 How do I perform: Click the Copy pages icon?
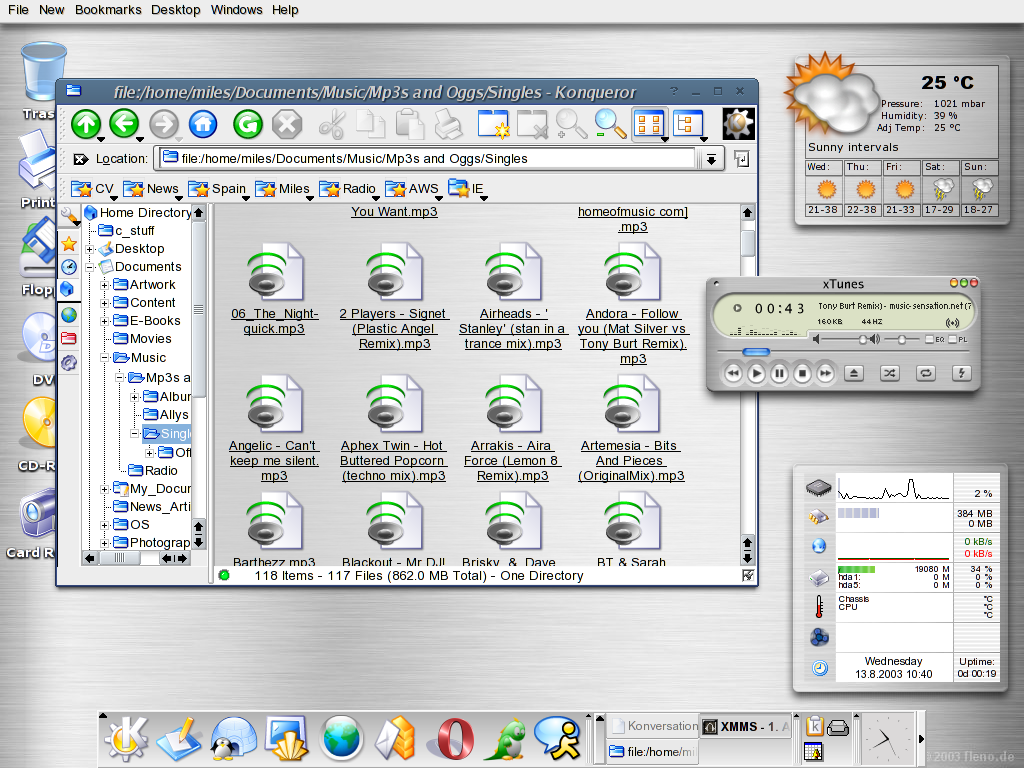tap(370, 123)
